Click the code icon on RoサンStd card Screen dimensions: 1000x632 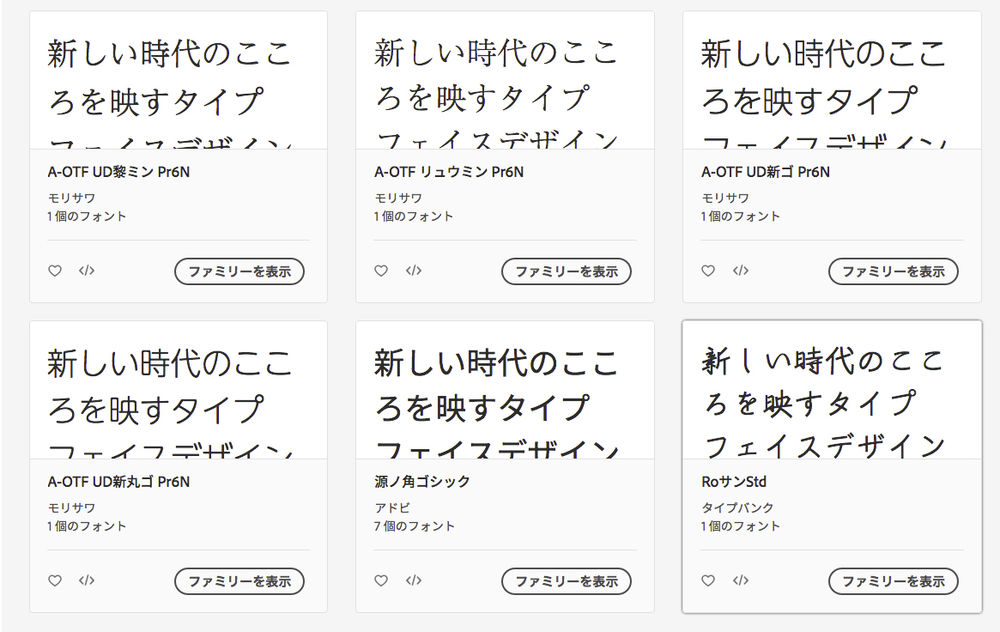pos(741,580)
